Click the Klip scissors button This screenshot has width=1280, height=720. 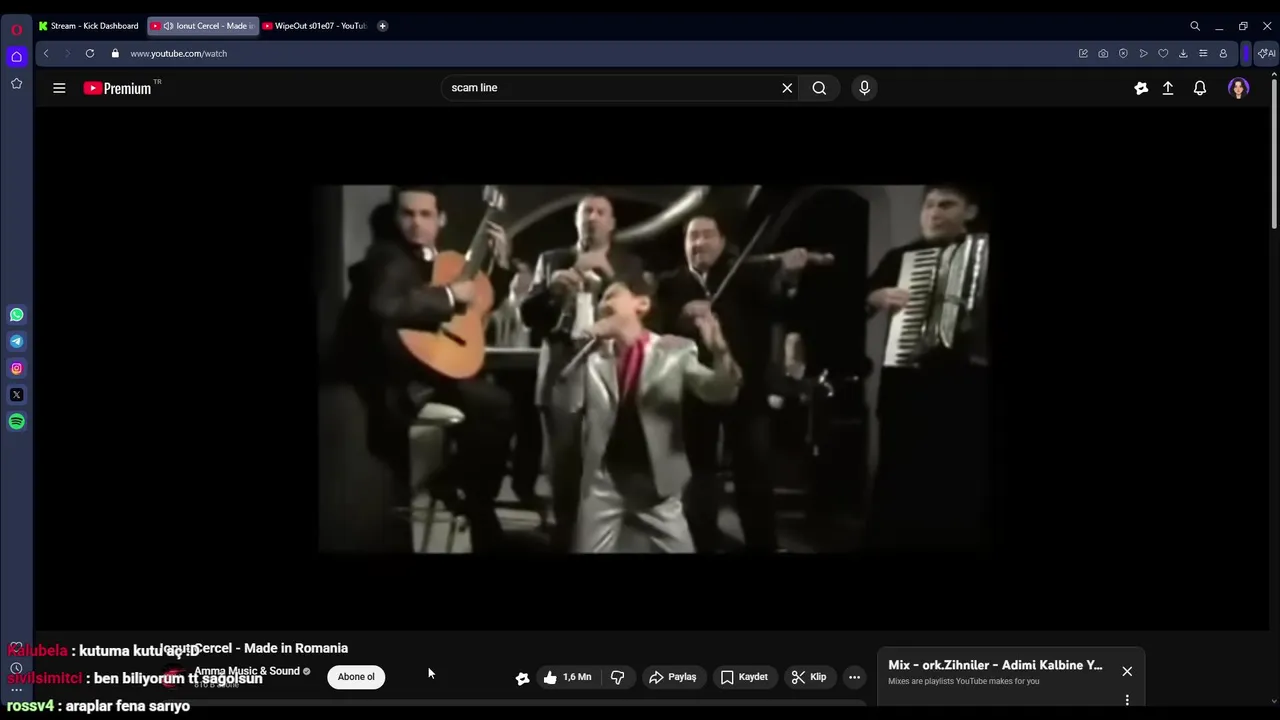[x=809, y=677]
